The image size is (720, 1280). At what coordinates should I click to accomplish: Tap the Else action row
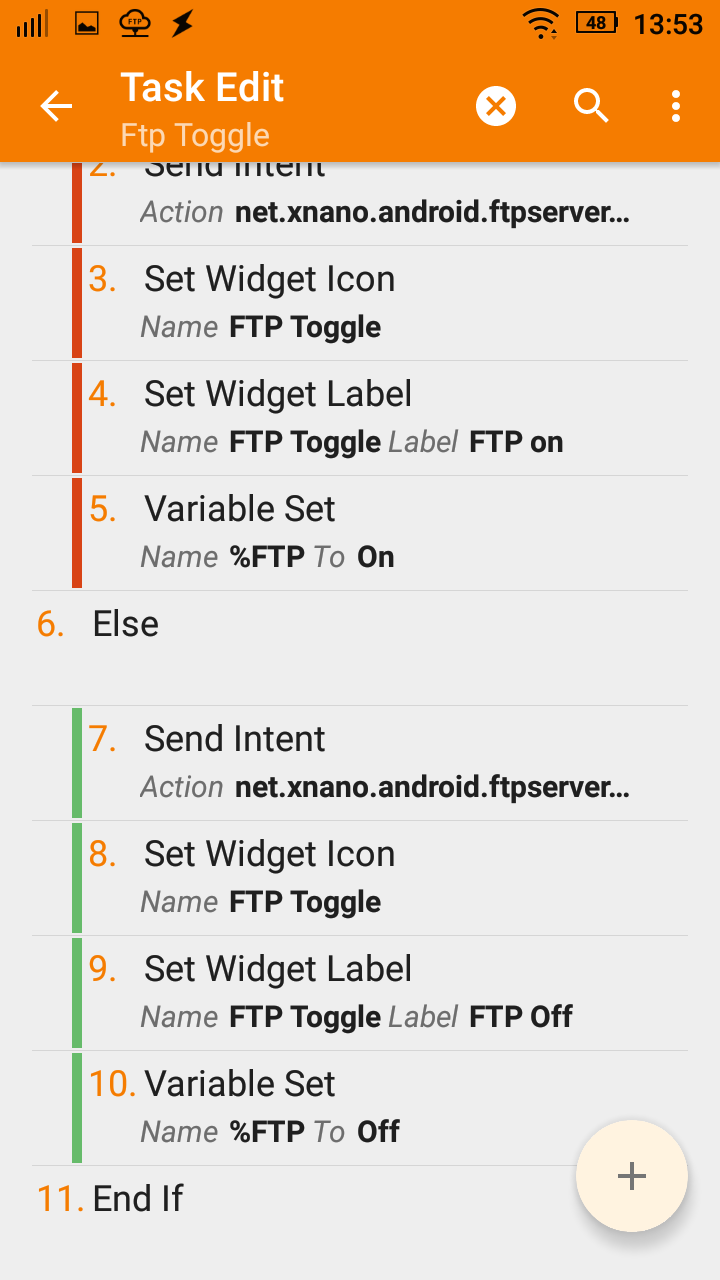(360, 648)
